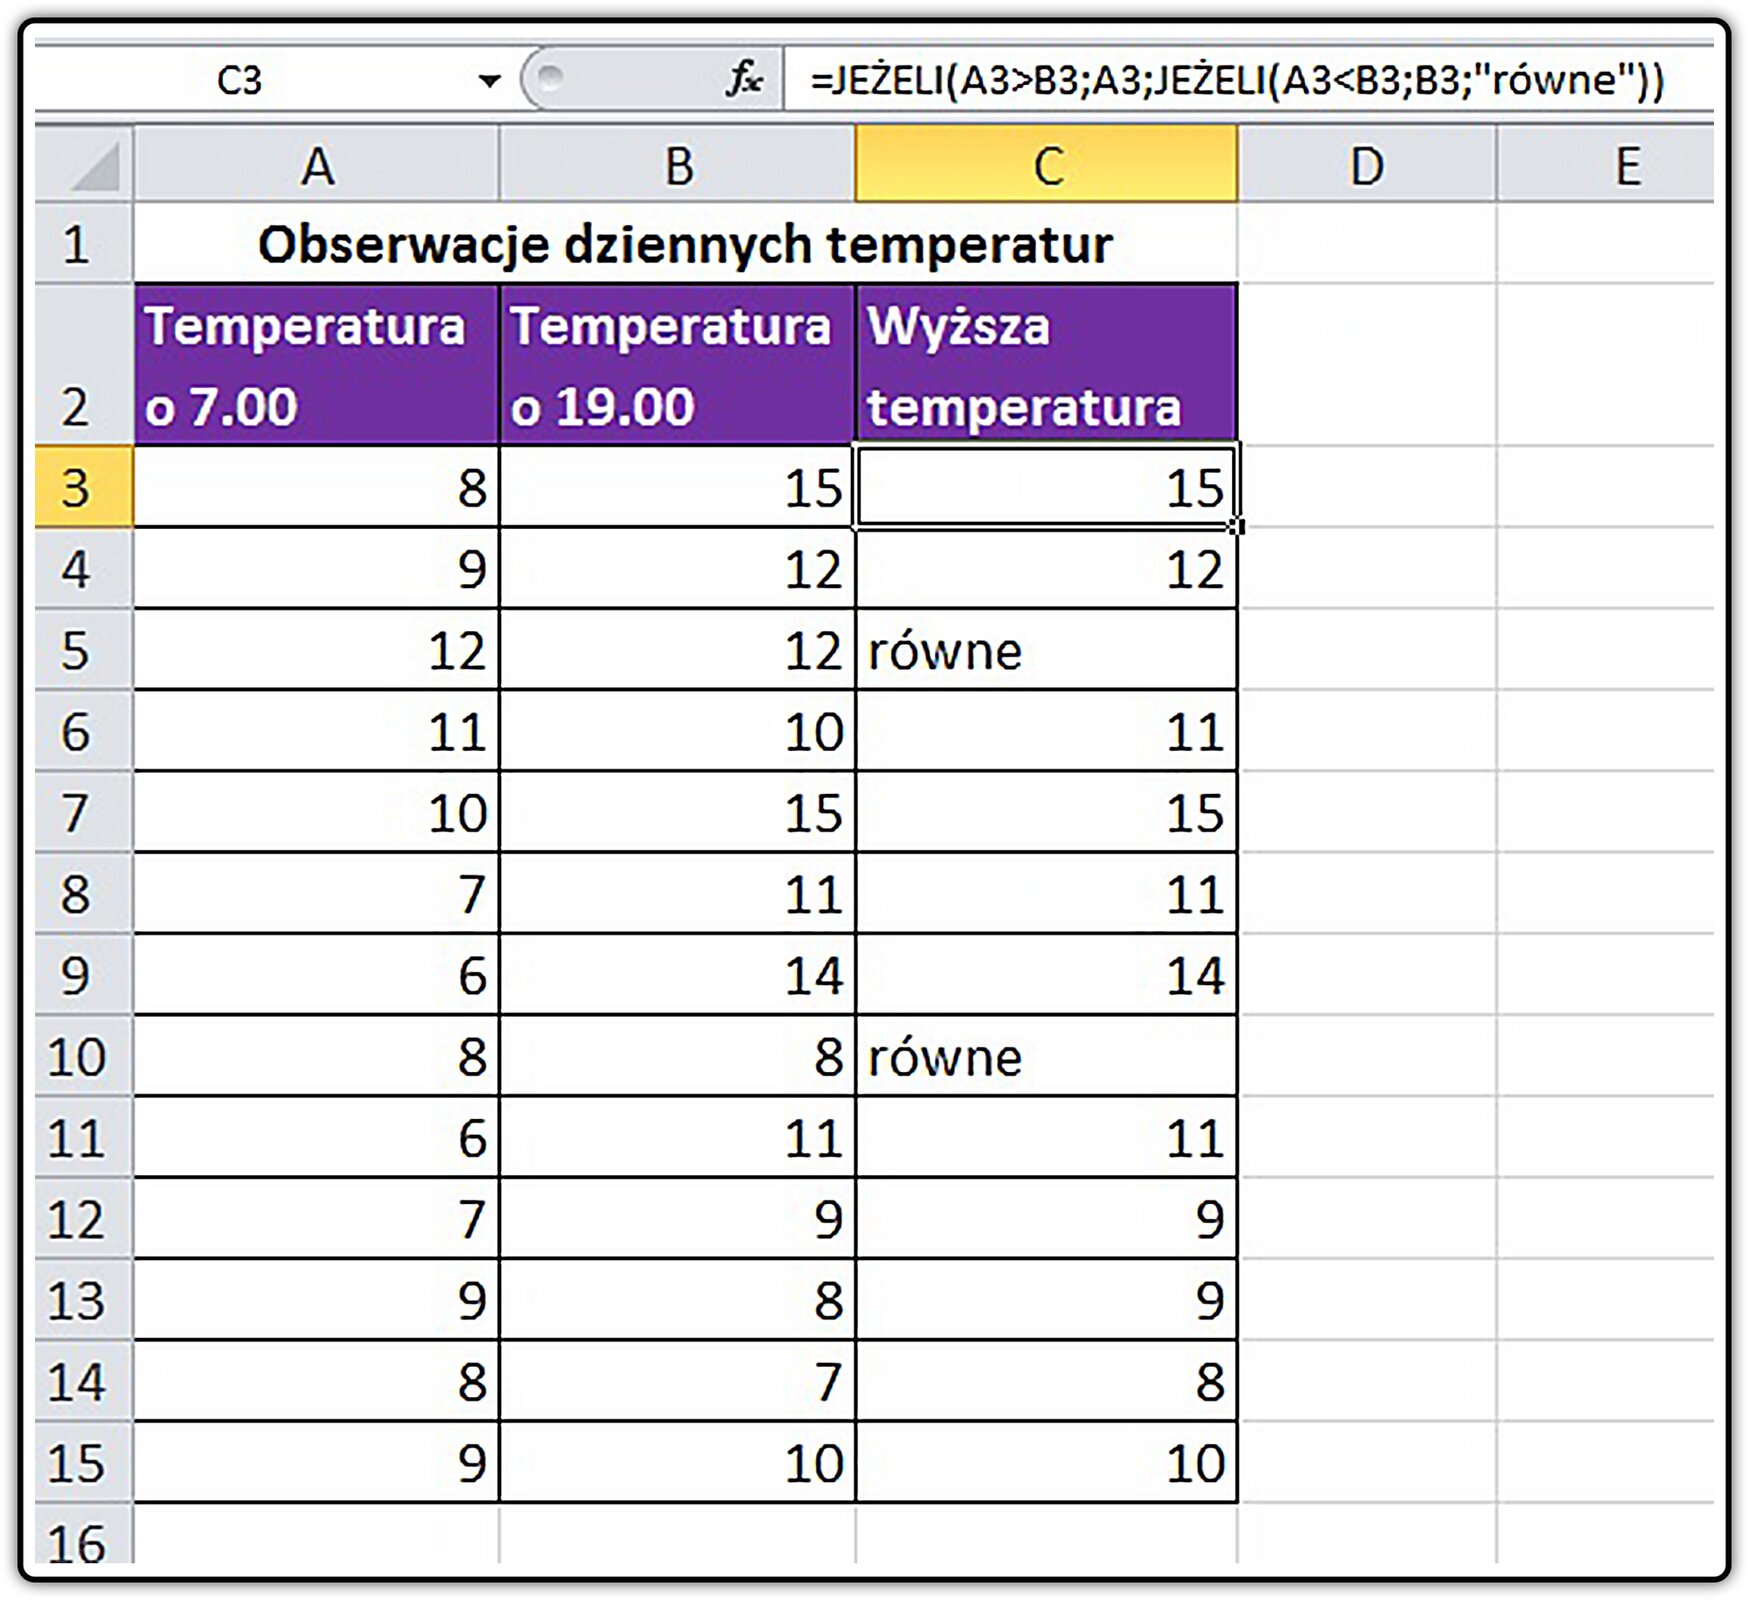Click cell A15 with value 9

[x=317, y=1463]
